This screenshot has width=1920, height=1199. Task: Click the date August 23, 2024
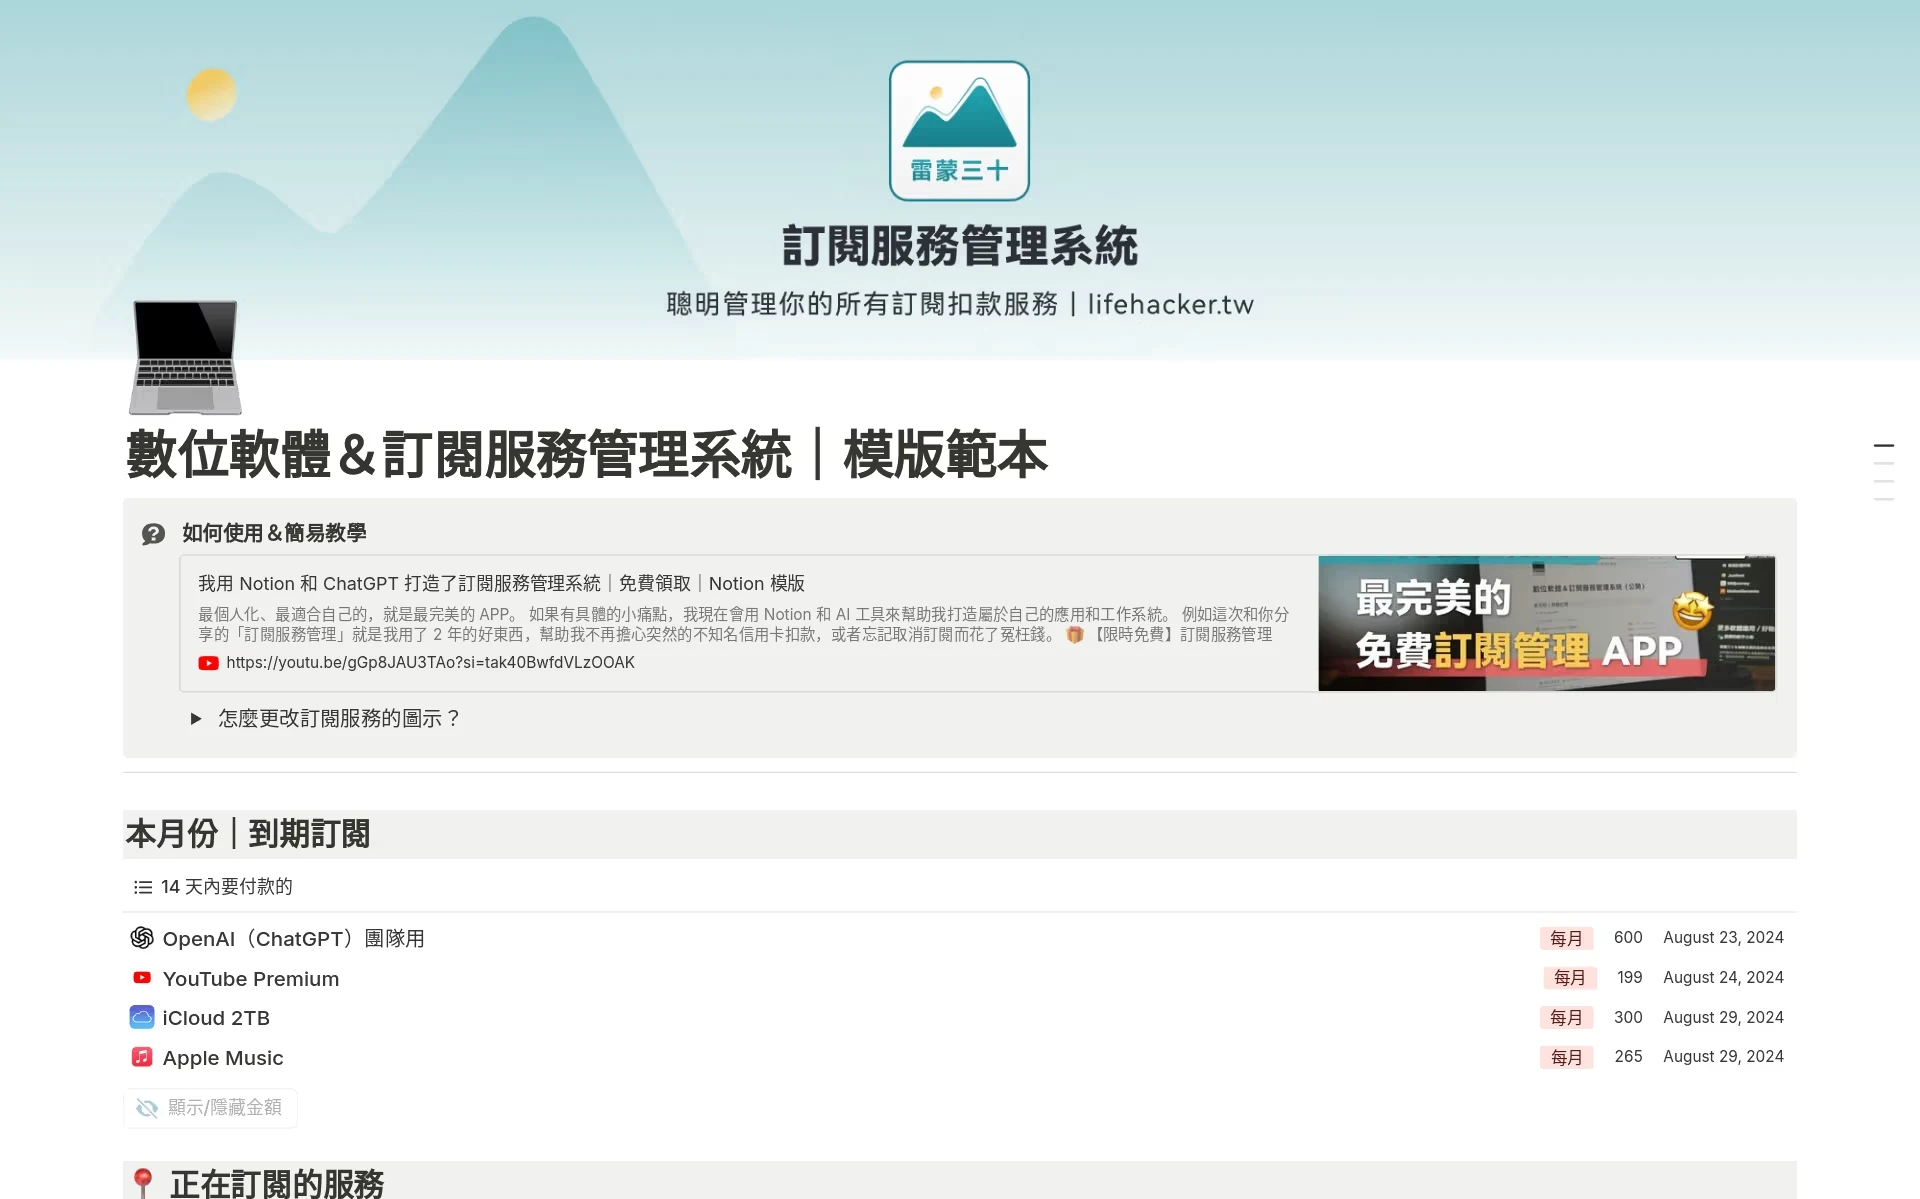(1723, 938)
